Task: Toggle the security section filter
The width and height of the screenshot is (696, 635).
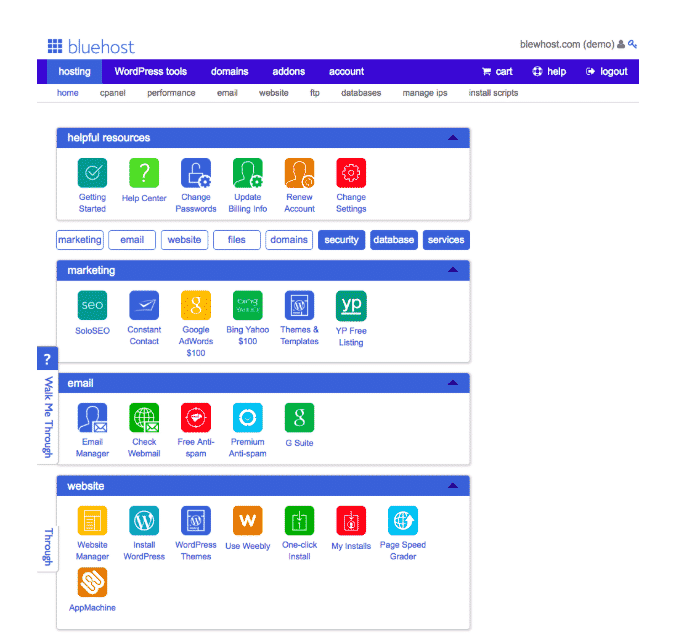Action: point(341,240)
